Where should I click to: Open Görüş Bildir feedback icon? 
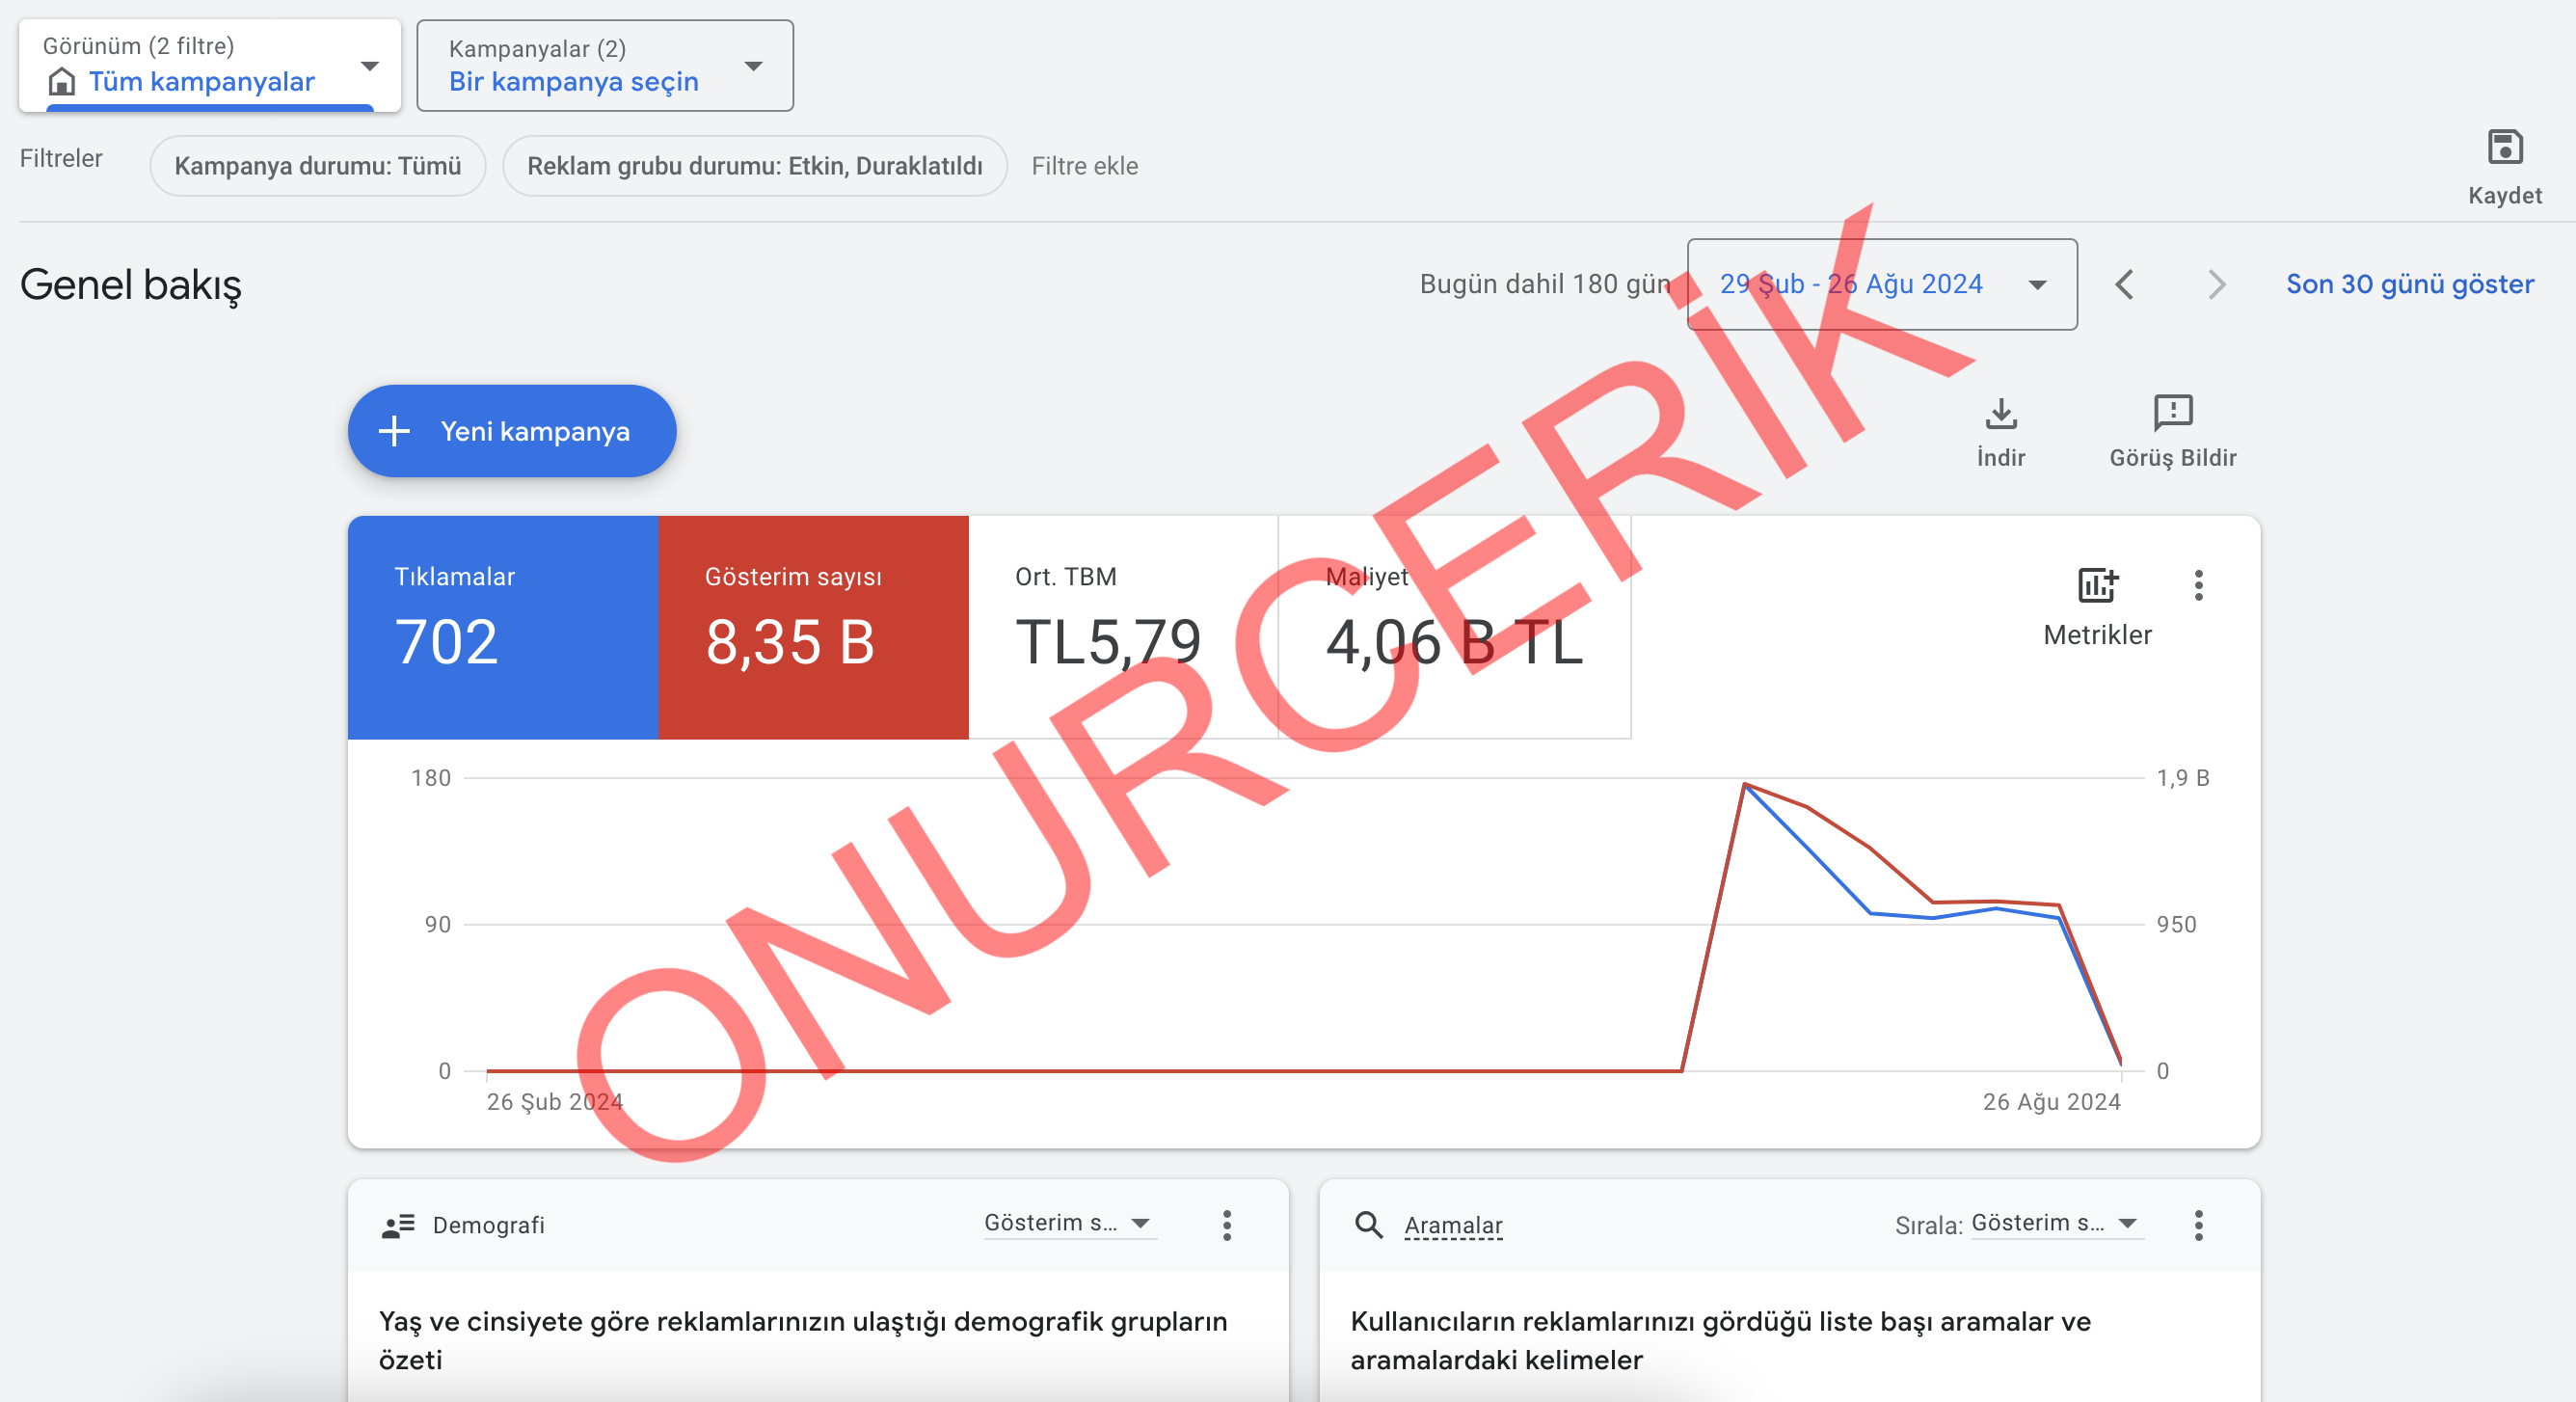click(x=2172, y=413)
